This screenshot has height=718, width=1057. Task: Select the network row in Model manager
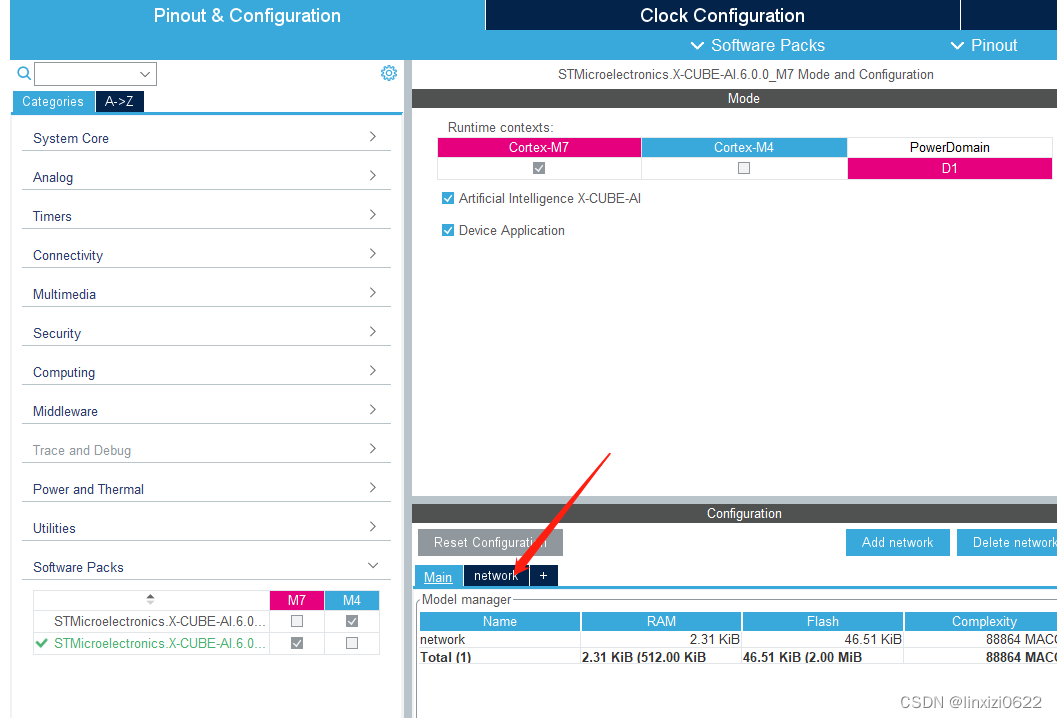(x=738, y=639)
